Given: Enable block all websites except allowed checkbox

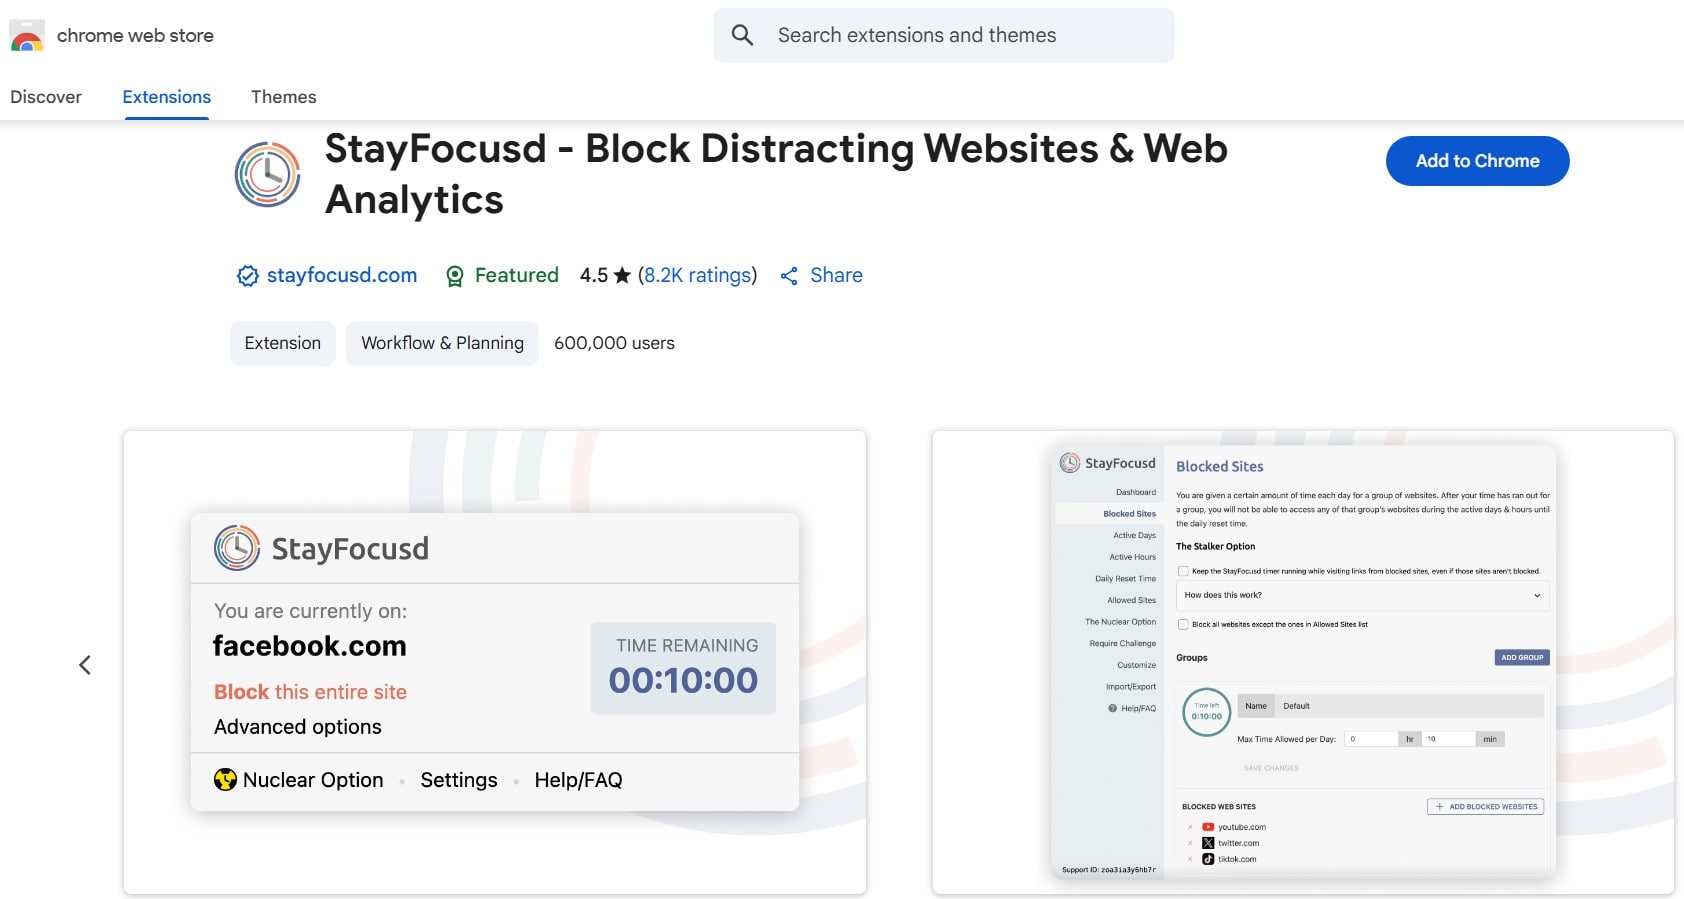Looking at the screenshot, I should click(1183, 624).
